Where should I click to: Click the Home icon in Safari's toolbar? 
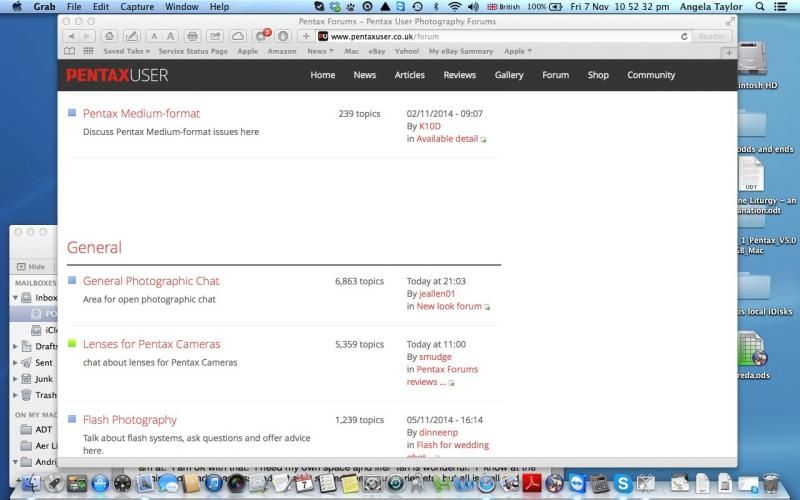(109, 36)
